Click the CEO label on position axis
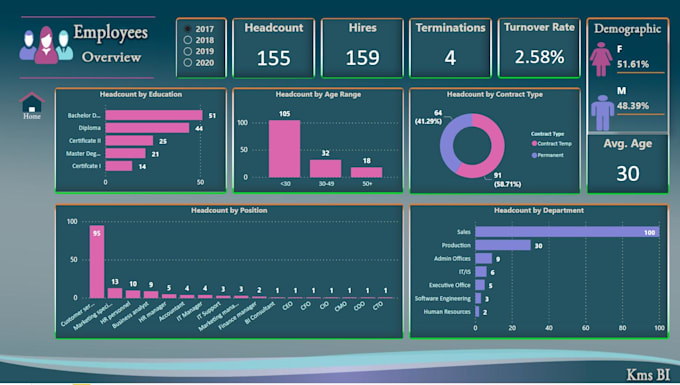Viewport: 680px width, 385px height. coord(288,306)
